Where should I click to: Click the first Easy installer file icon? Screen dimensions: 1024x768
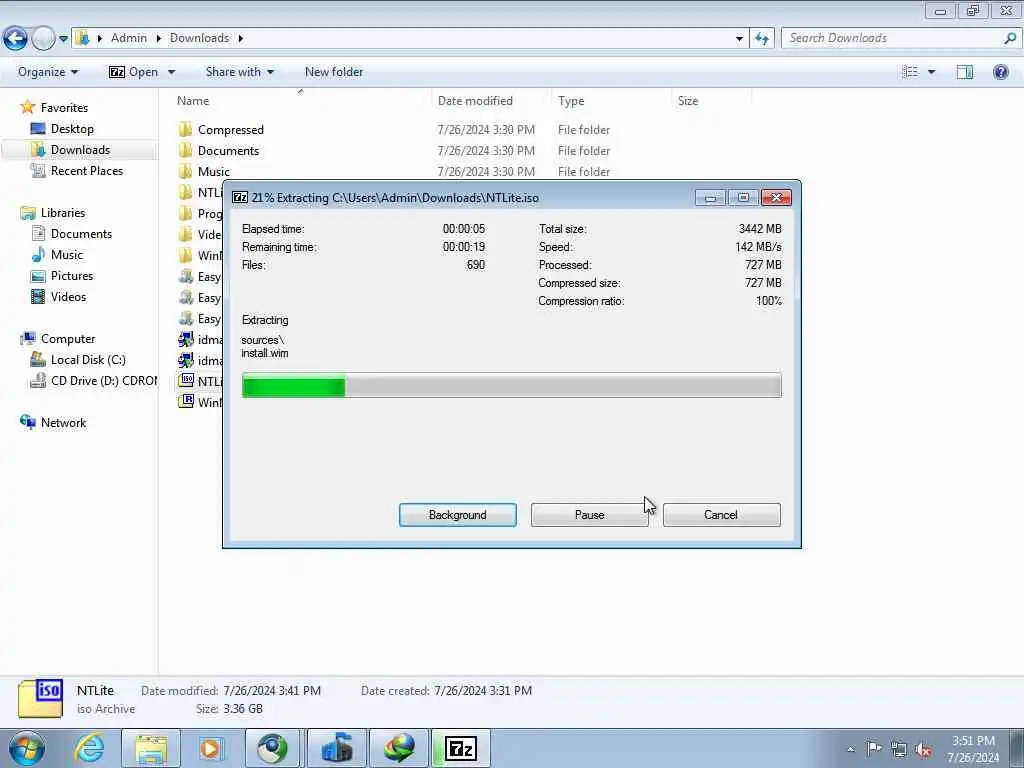[x=186, y=277]
